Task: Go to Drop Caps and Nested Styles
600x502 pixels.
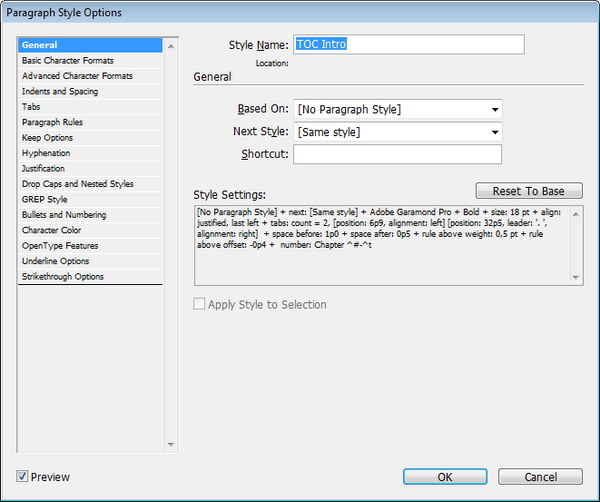Action: (x=90, y=184)
